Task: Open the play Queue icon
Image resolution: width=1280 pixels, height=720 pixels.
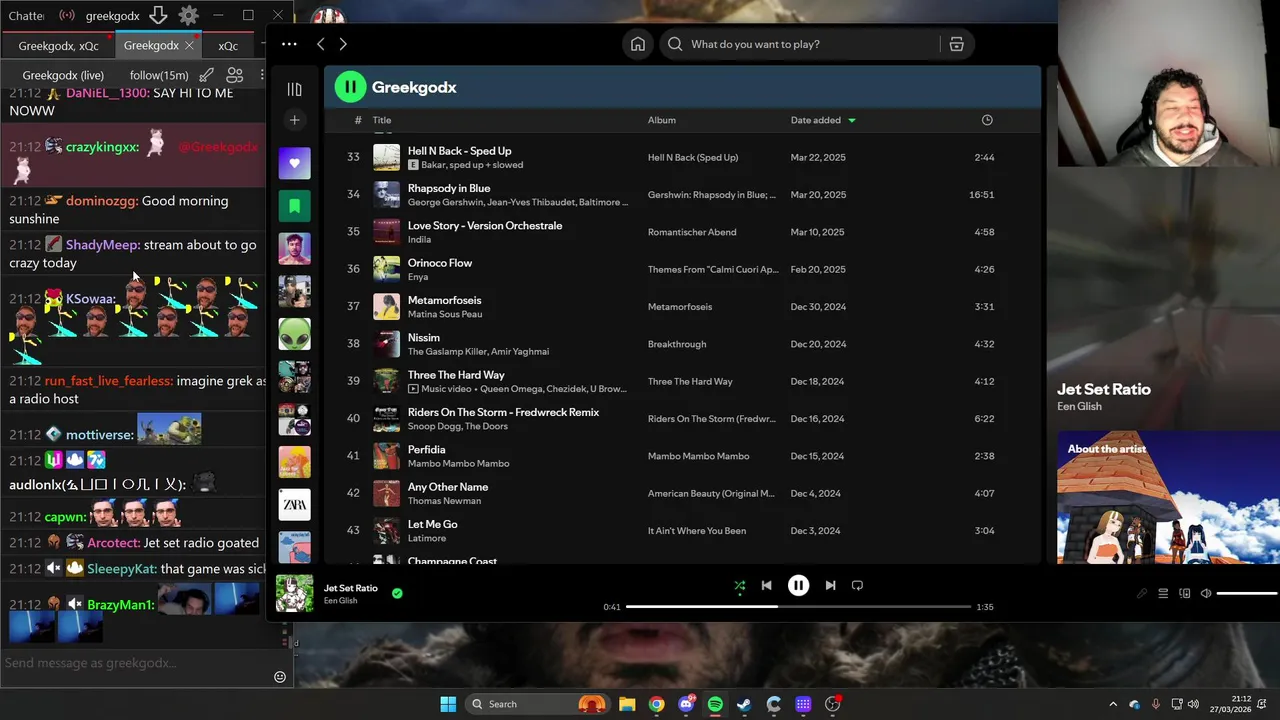Action: click(1163, 593)
